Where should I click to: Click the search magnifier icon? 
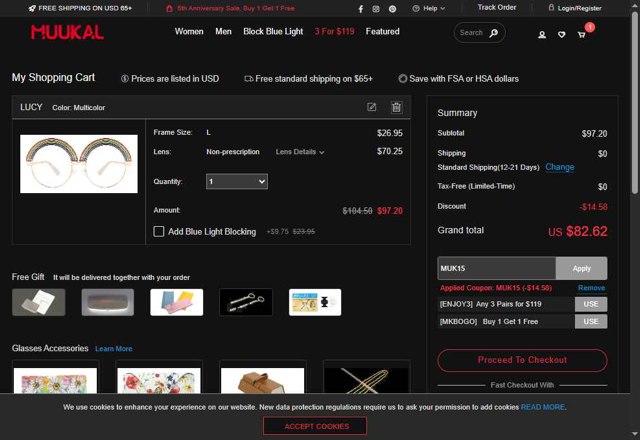(494, 33)
